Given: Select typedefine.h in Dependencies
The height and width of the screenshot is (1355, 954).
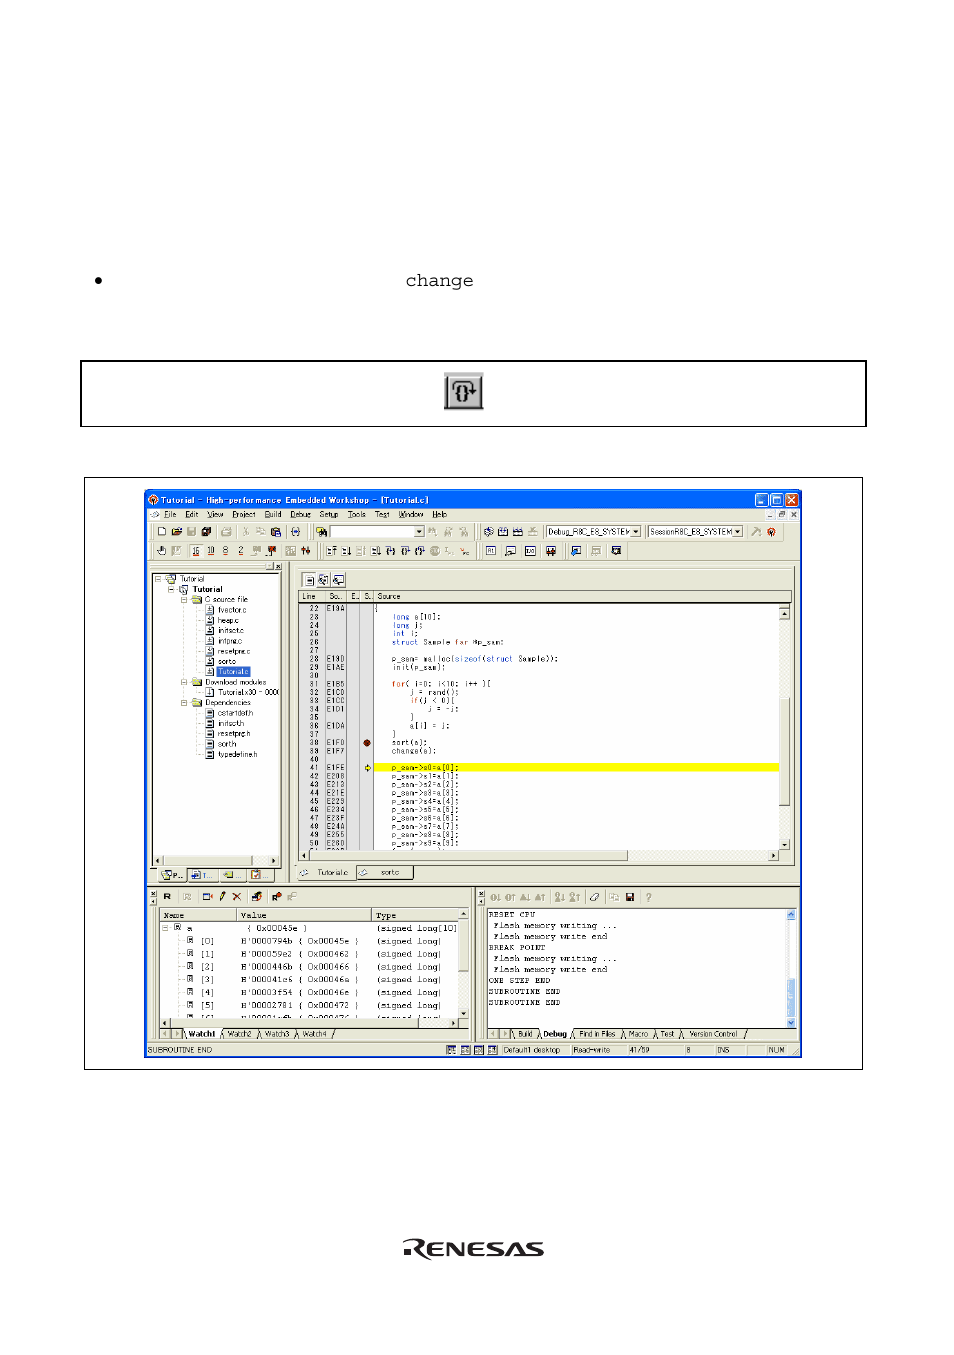Looking at the screenshot, I should click(x=237, y=755).
